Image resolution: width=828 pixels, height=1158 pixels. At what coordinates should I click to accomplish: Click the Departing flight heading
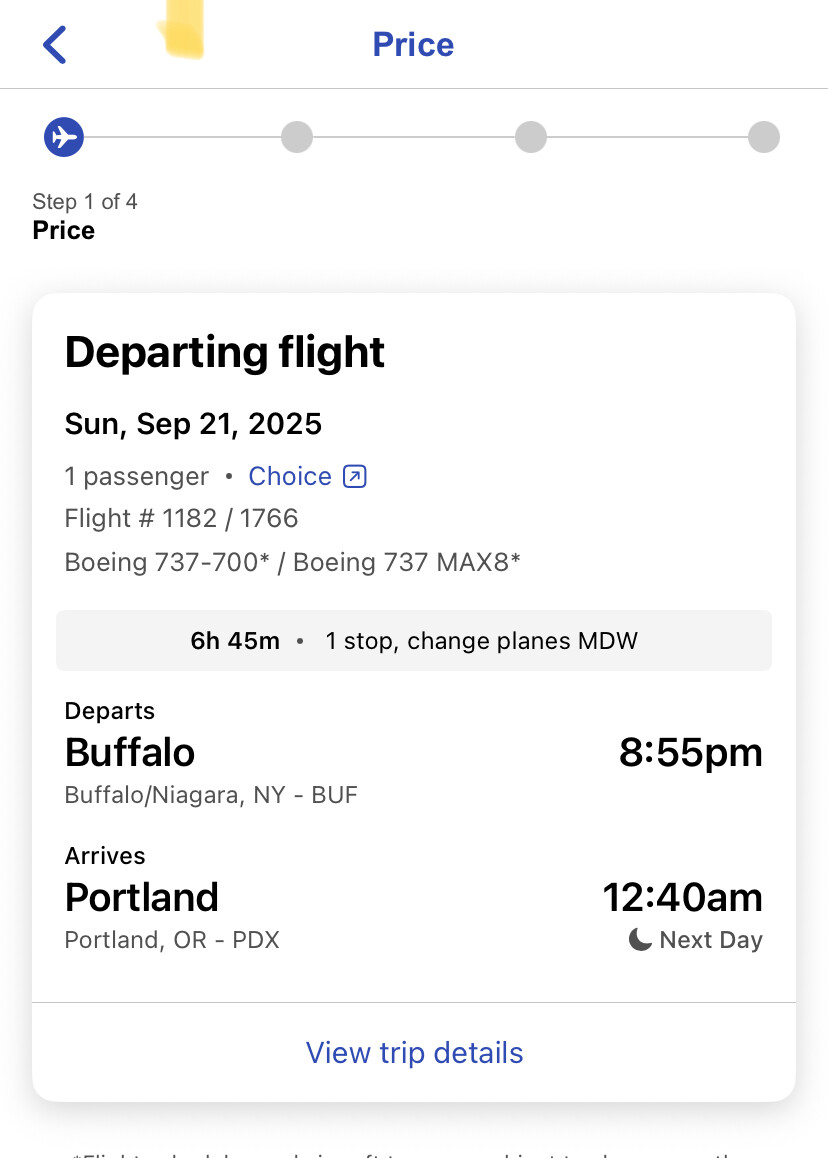225,353
